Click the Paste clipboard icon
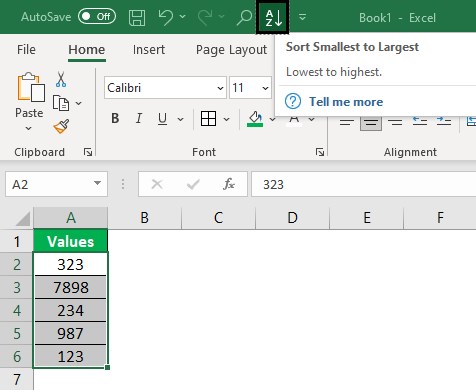Screen dimensions: 476x390 point(31,87)
